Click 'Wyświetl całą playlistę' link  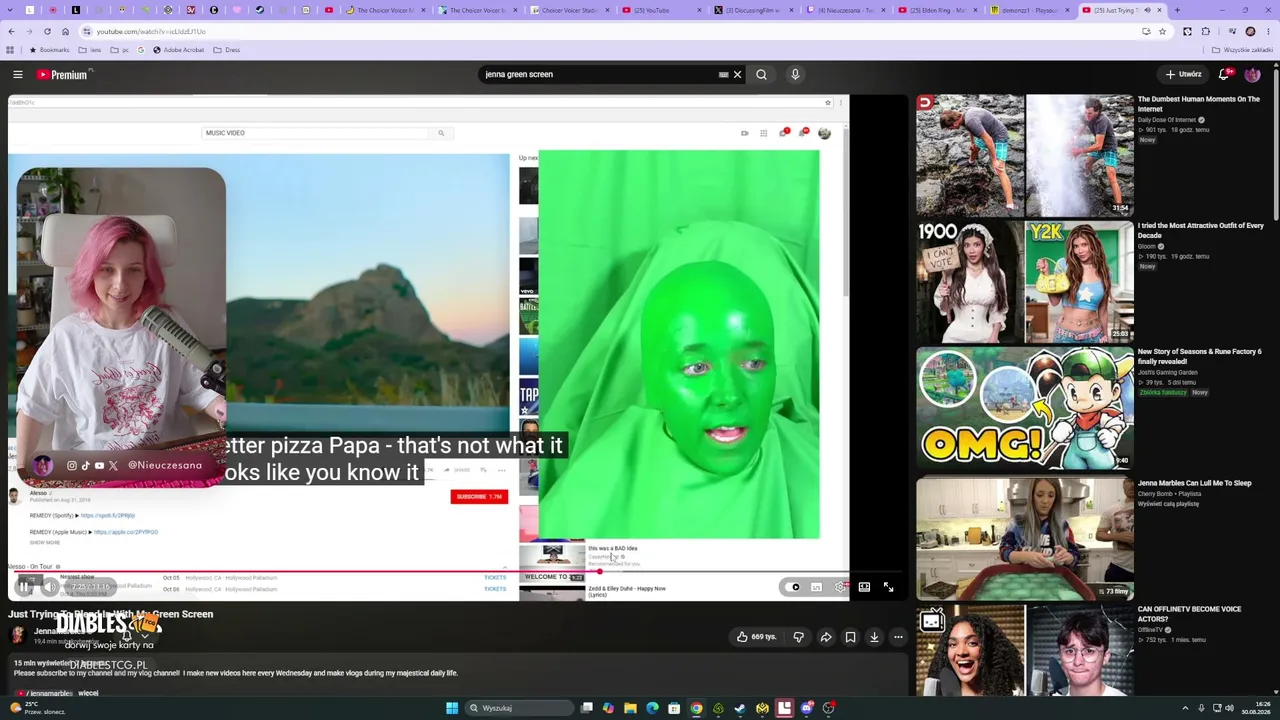(x=1170, y=504)
